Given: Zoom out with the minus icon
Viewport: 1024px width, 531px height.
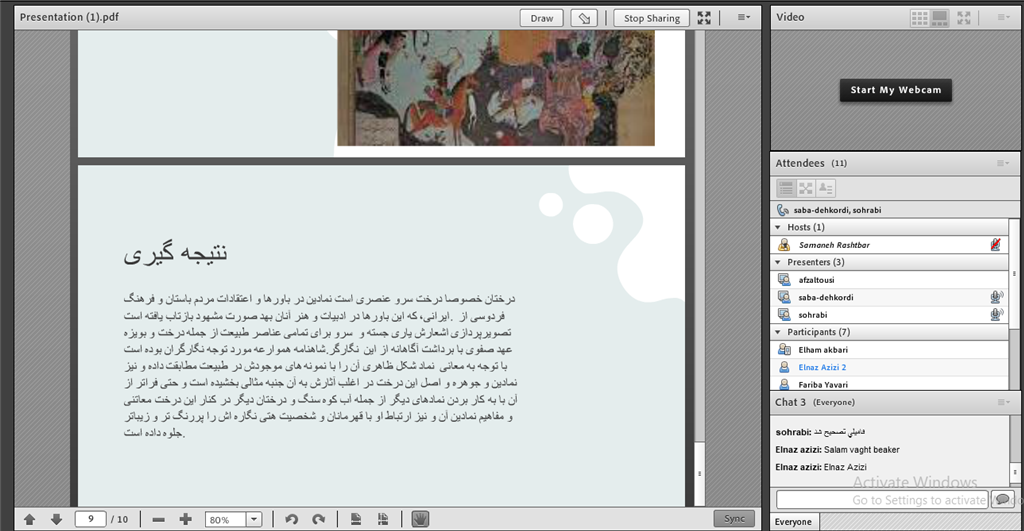Looking at the screenshot, I should (158, 519).
